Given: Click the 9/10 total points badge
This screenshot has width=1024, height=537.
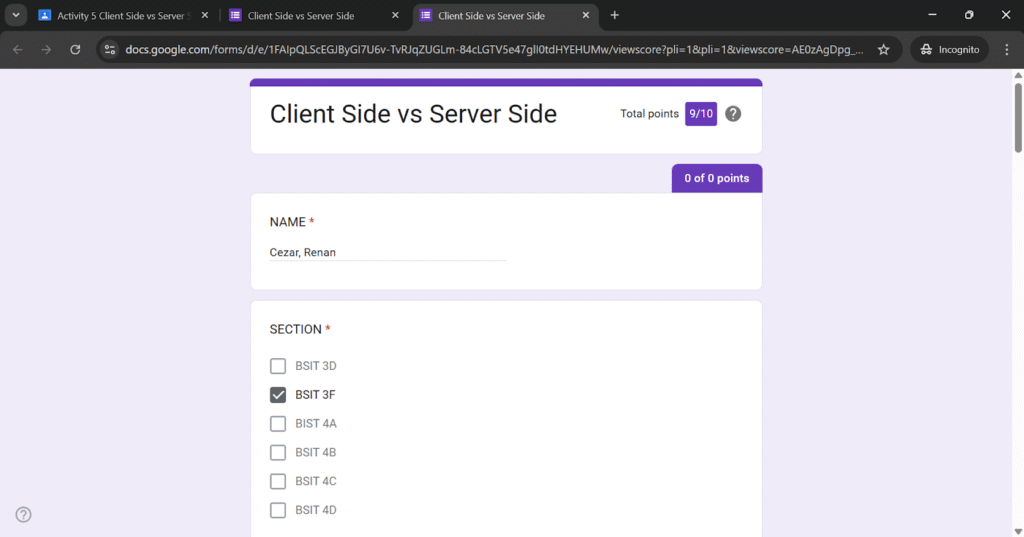Looking at the screenshot, I should pyautogui.click(x=701, y=114).
